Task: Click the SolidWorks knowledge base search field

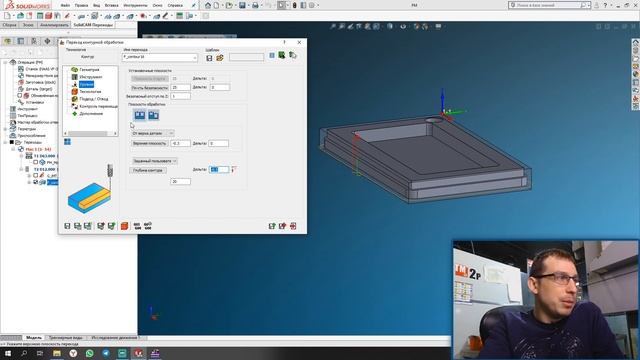Action: [x=549, y=5]
